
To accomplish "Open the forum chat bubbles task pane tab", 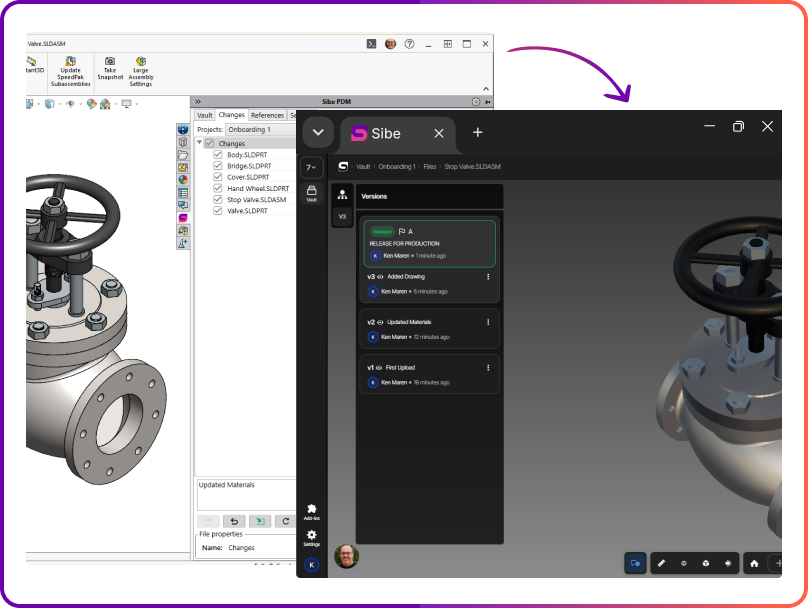I will 183,205.
